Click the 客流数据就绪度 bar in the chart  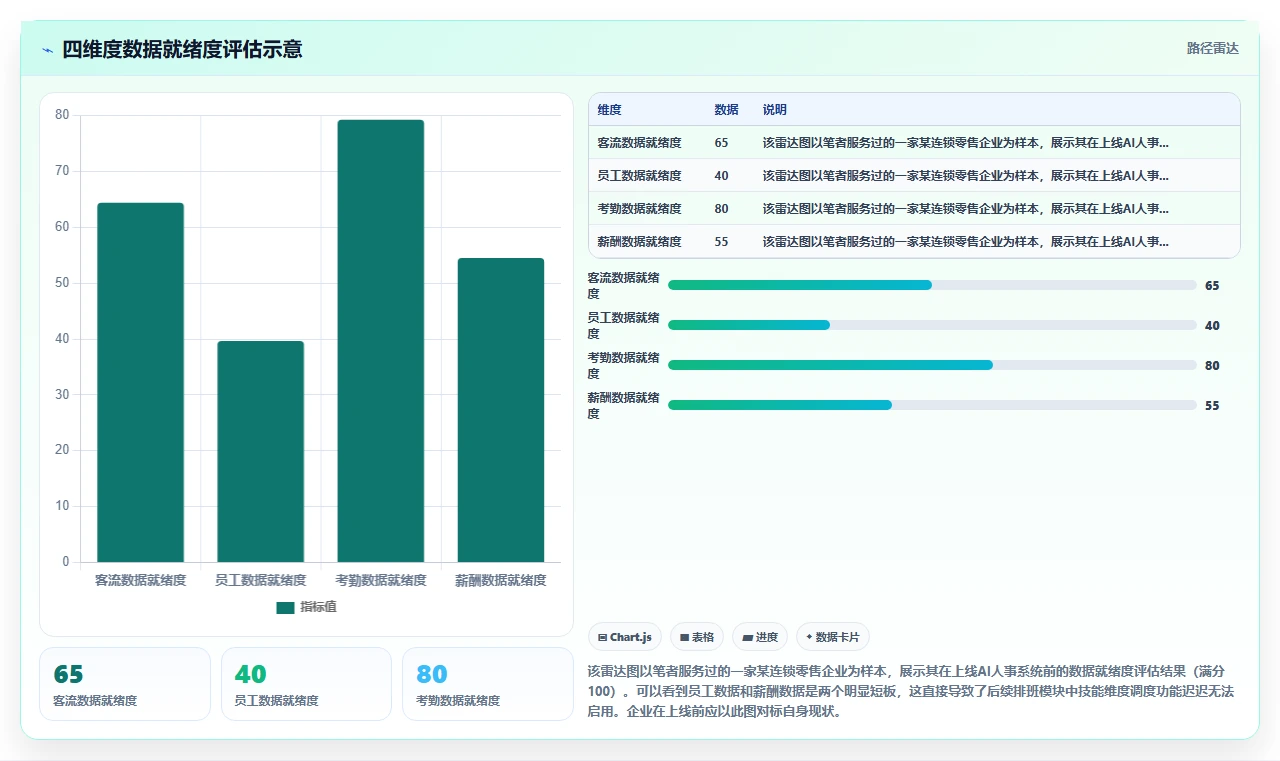coord(140,382)
